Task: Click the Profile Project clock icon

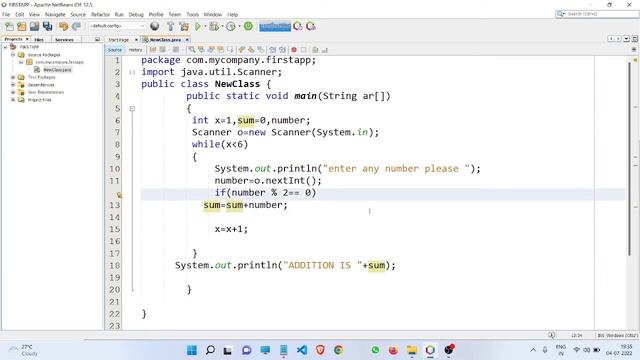Action: coord(231,27)
